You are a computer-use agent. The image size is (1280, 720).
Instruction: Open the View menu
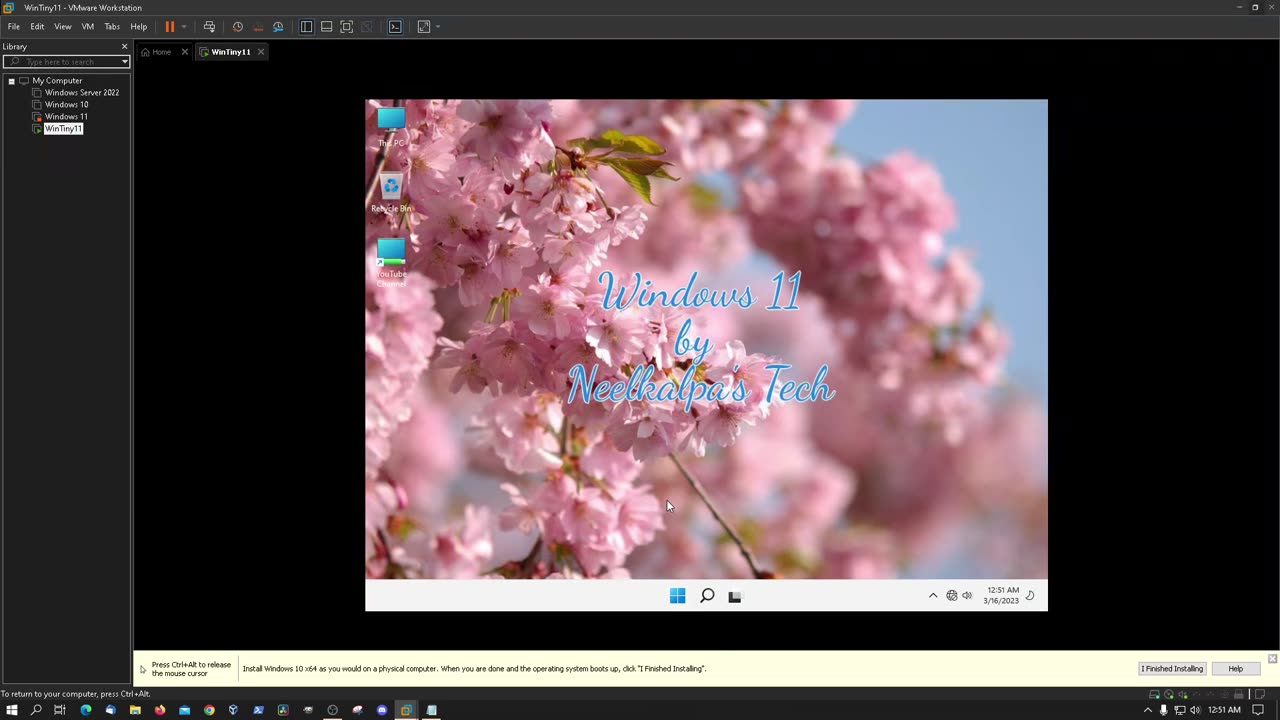[63, 27]
